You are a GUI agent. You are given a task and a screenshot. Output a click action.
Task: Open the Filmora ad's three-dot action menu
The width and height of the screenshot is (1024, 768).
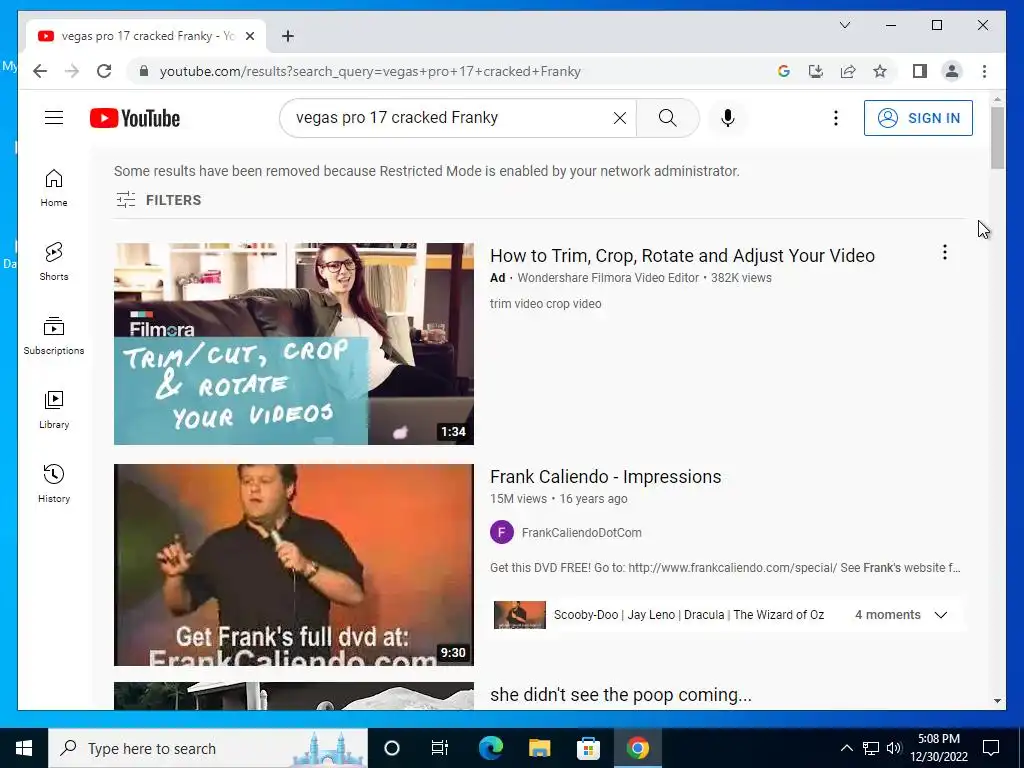pyautogui.click(x=944, y=252)
